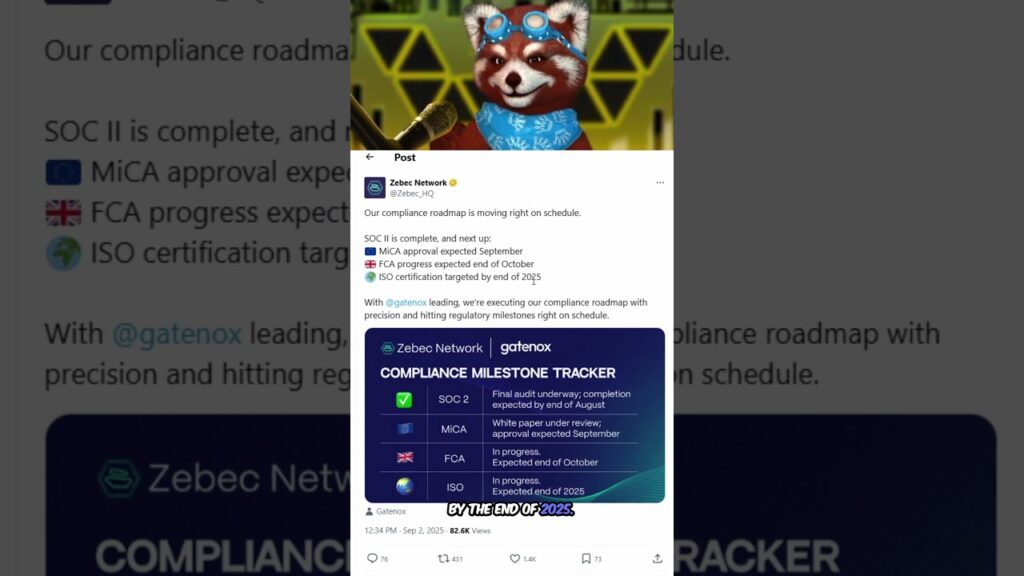Click the @Zebec_HQ handle

411,193
